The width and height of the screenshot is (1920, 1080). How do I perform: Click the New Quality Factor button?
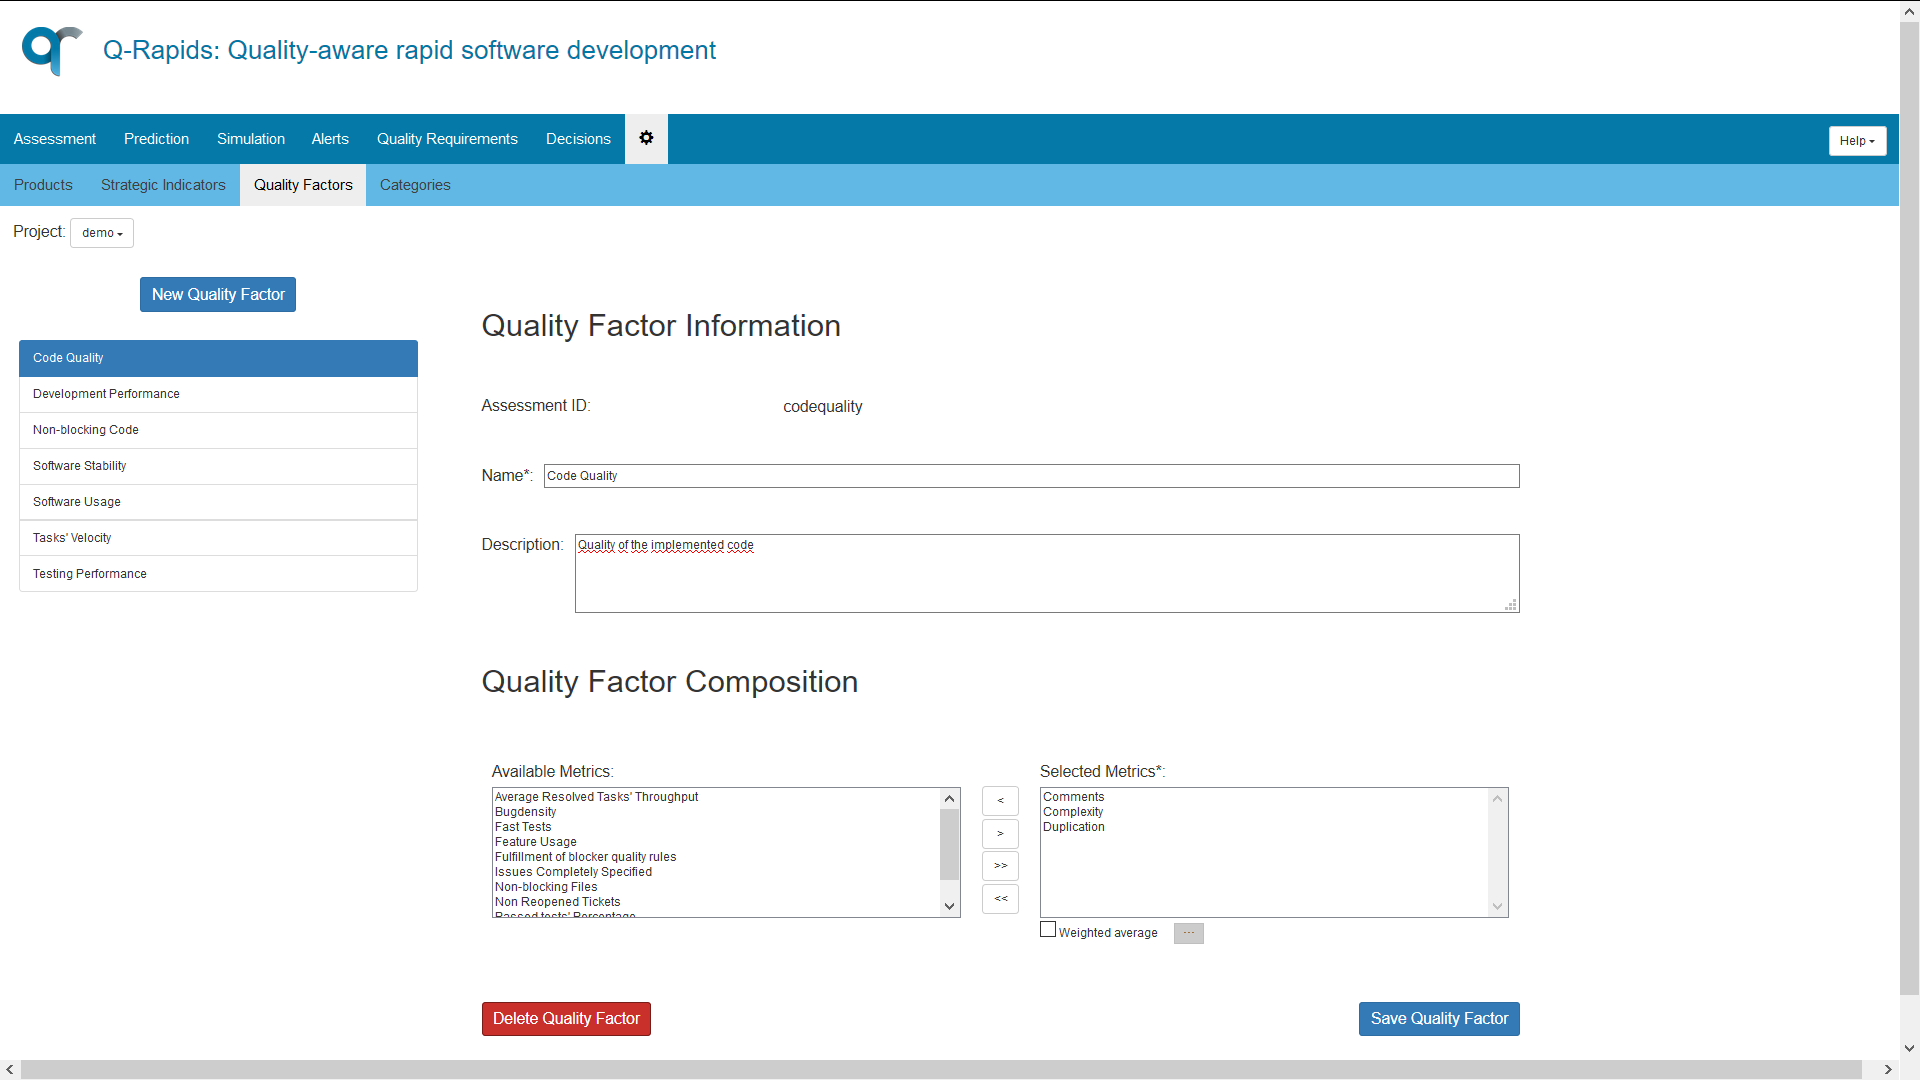point(217,294)
